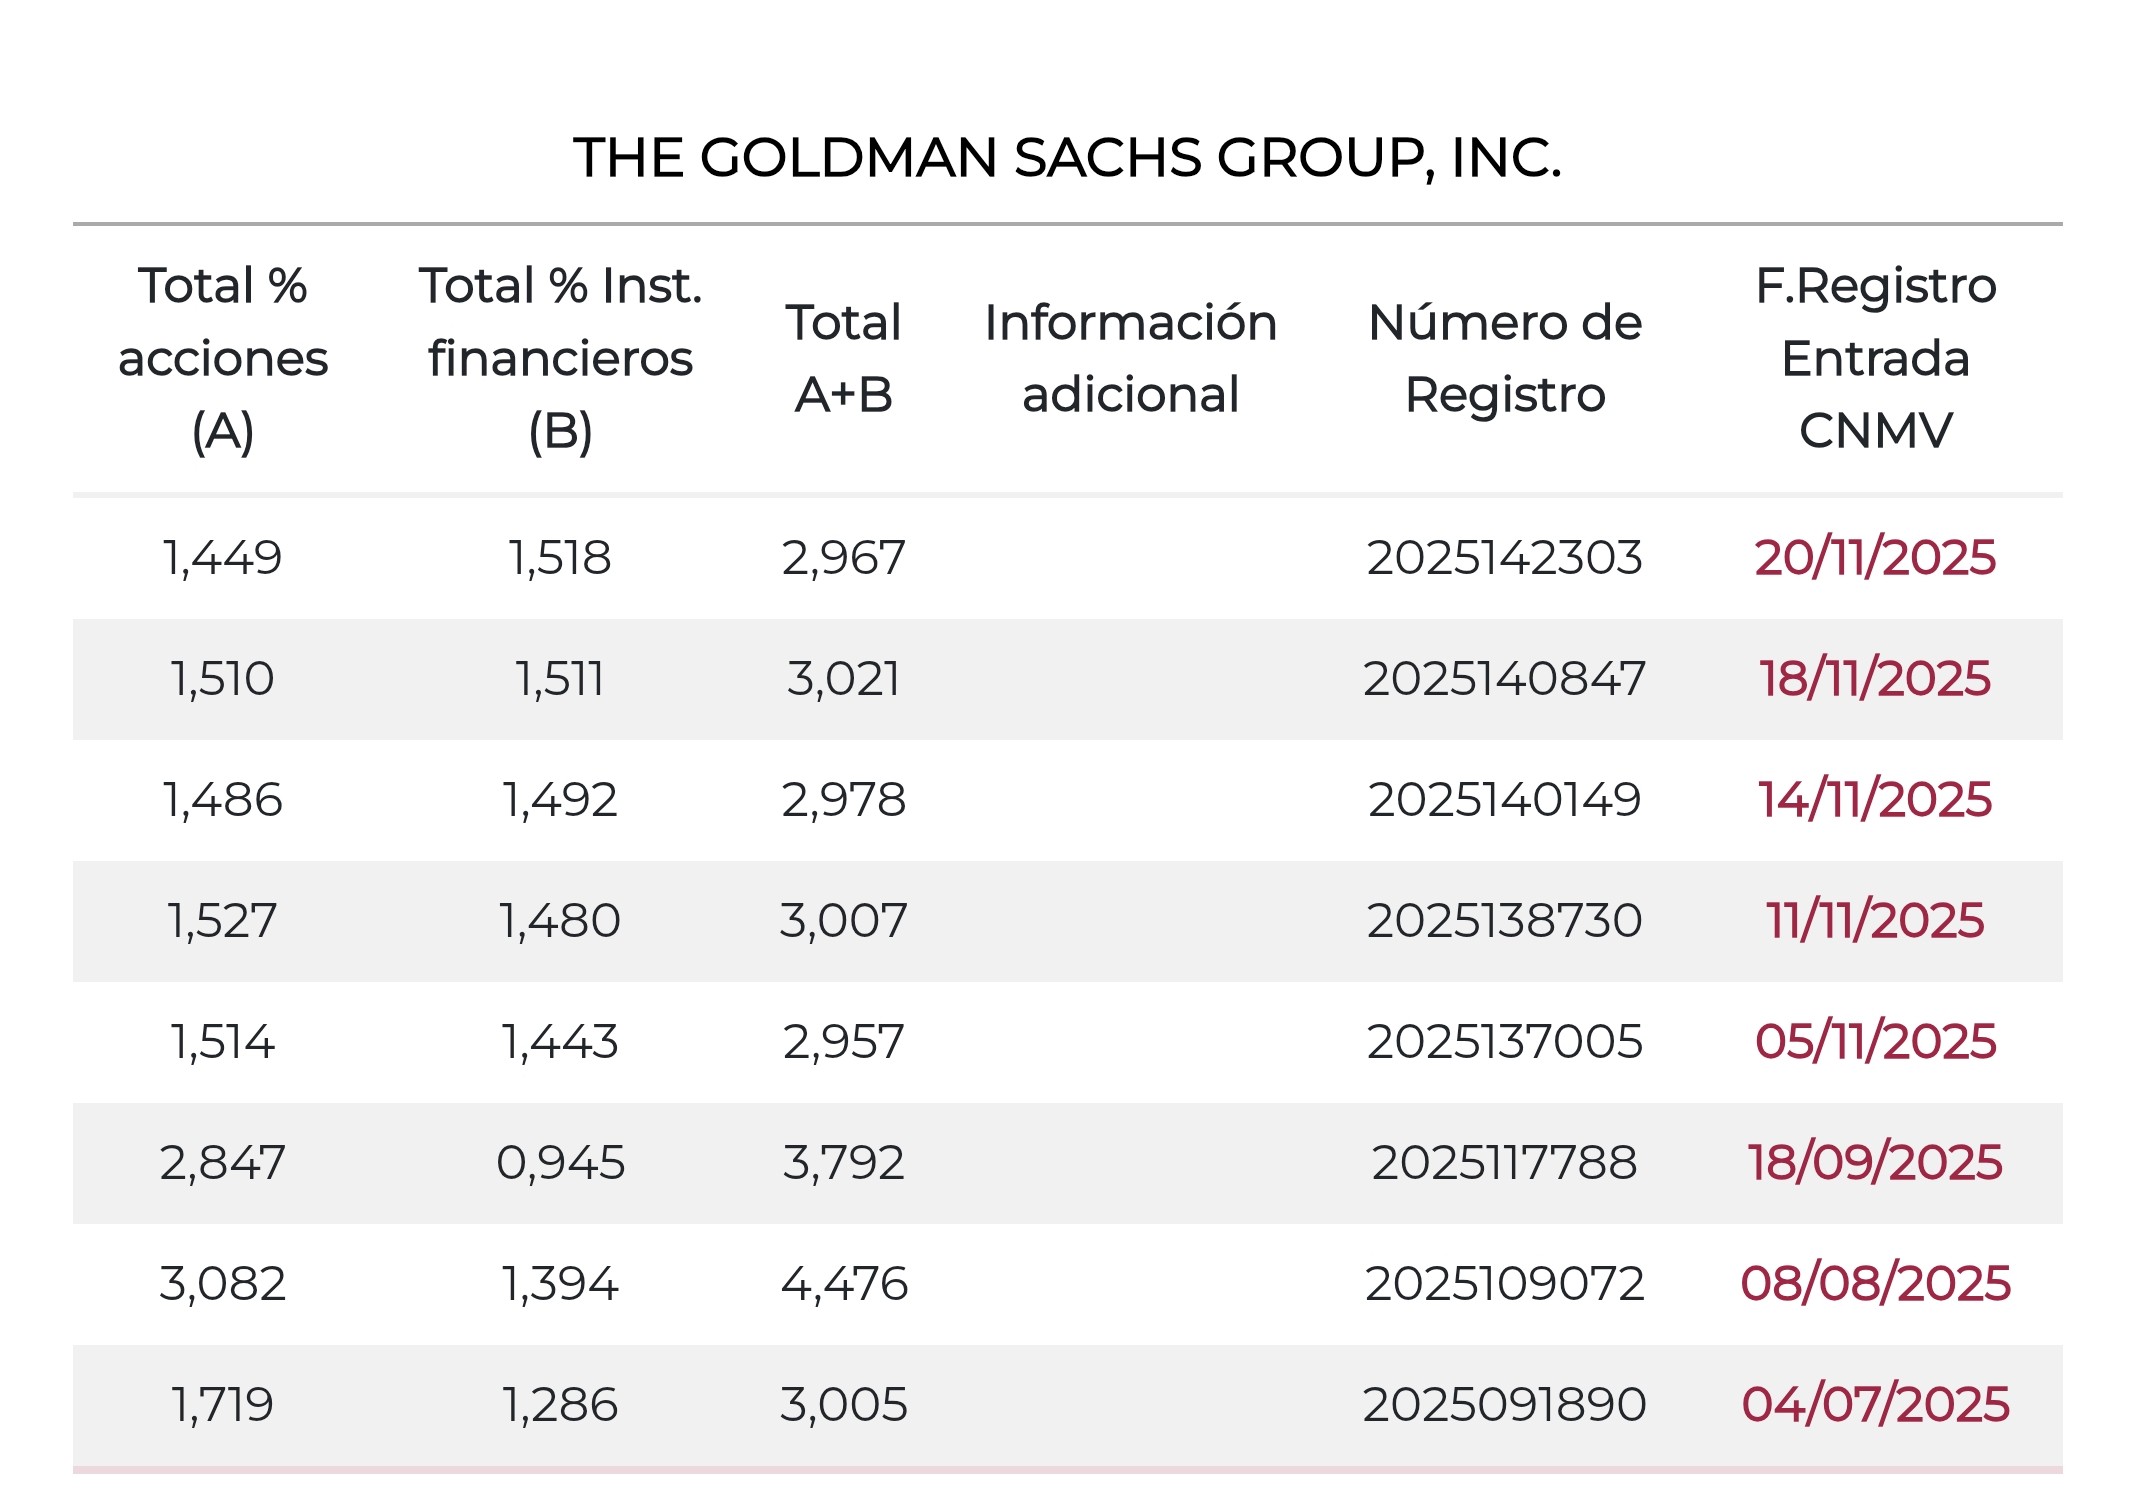Open the 18/11/2025 registration date link
This screenshot has width=2136, height=1488.
(x=1875, y=679)
